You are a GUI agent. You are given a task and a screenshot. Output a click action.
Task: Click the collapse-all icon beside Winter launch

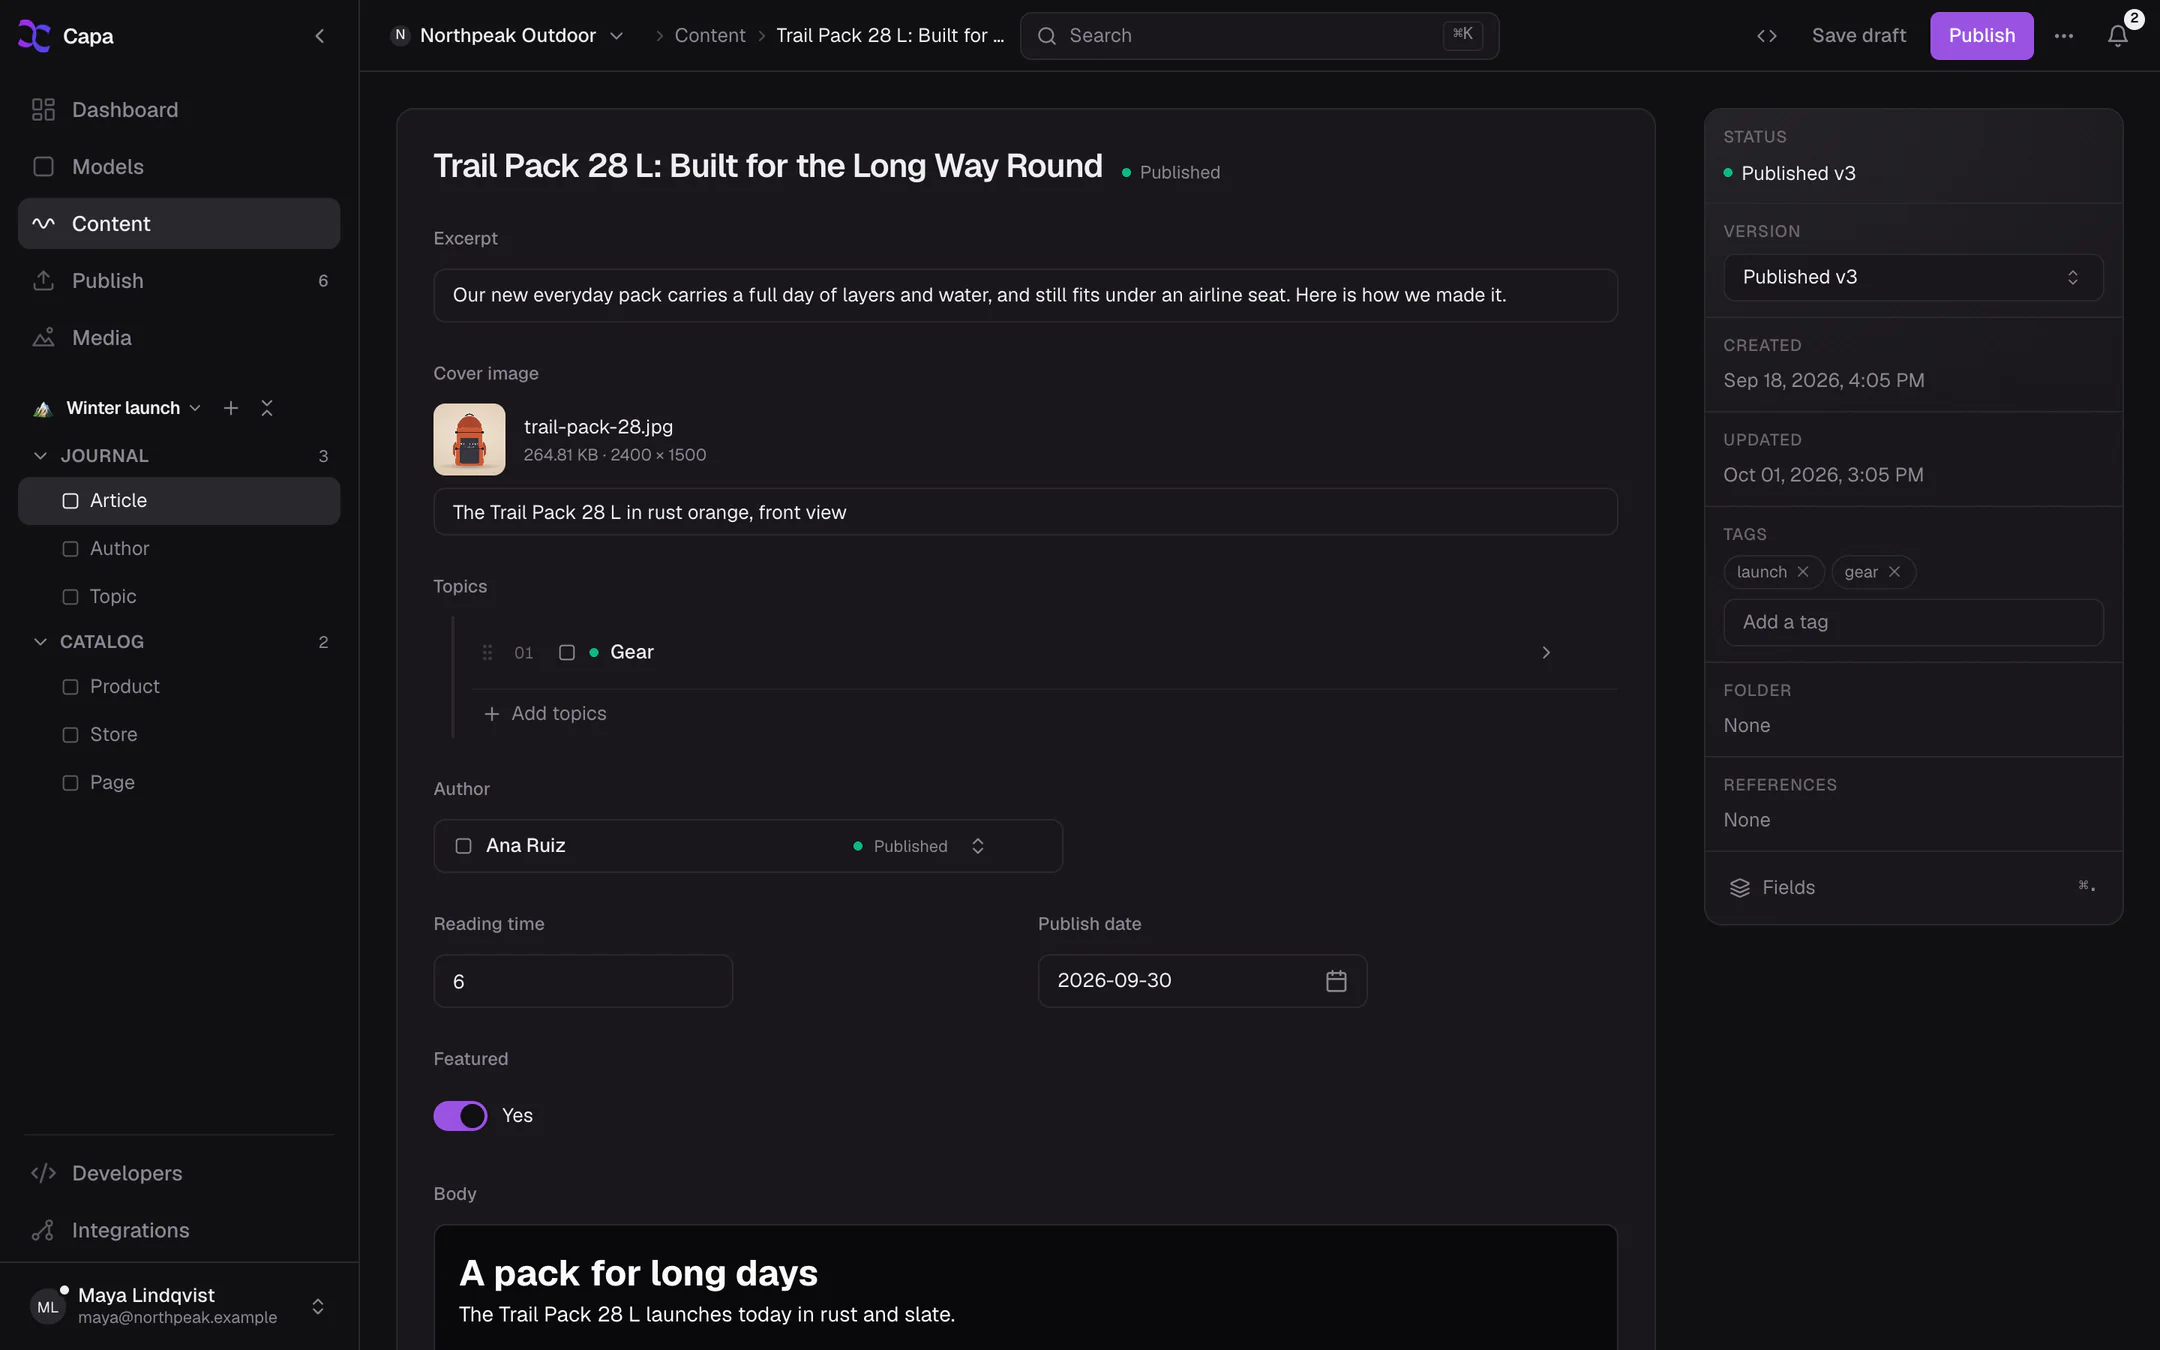tap(267, 408)
